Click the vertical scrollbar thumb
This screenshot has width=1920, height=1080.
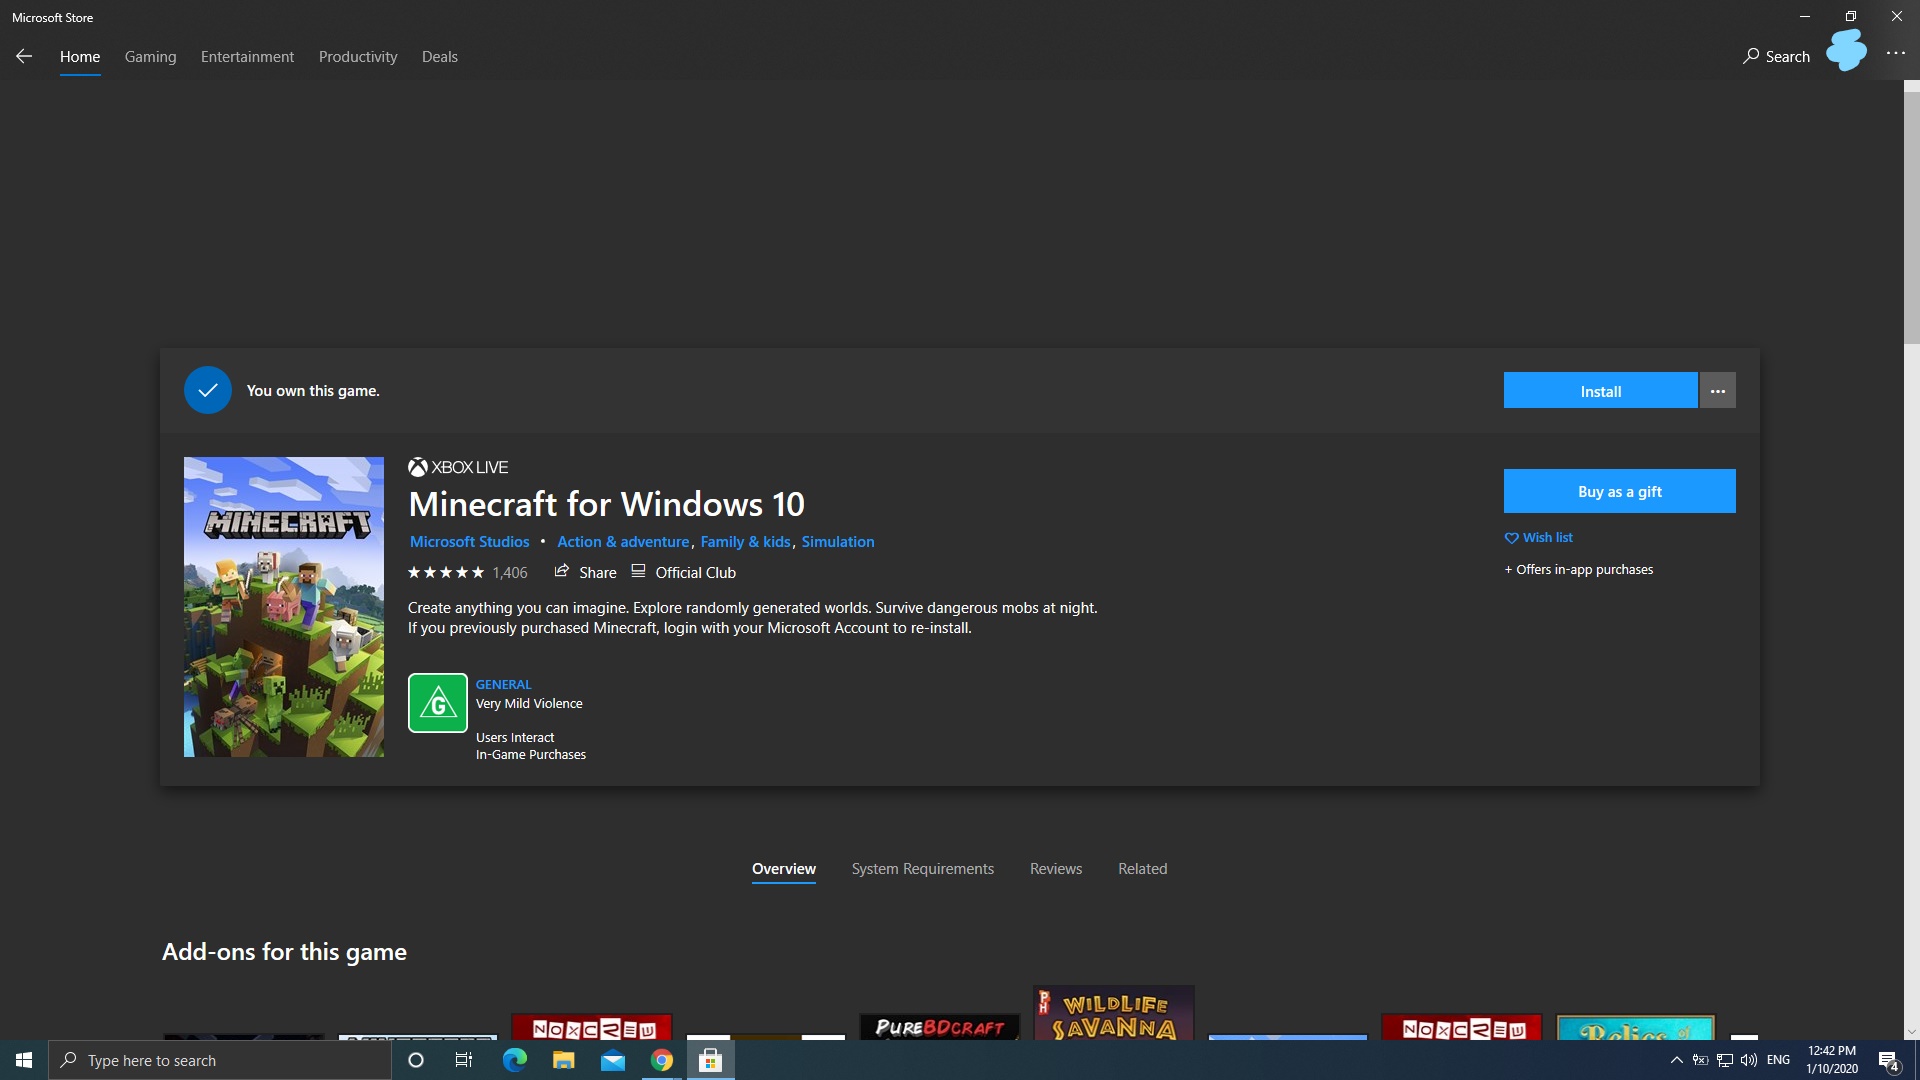click(1911, 218)
